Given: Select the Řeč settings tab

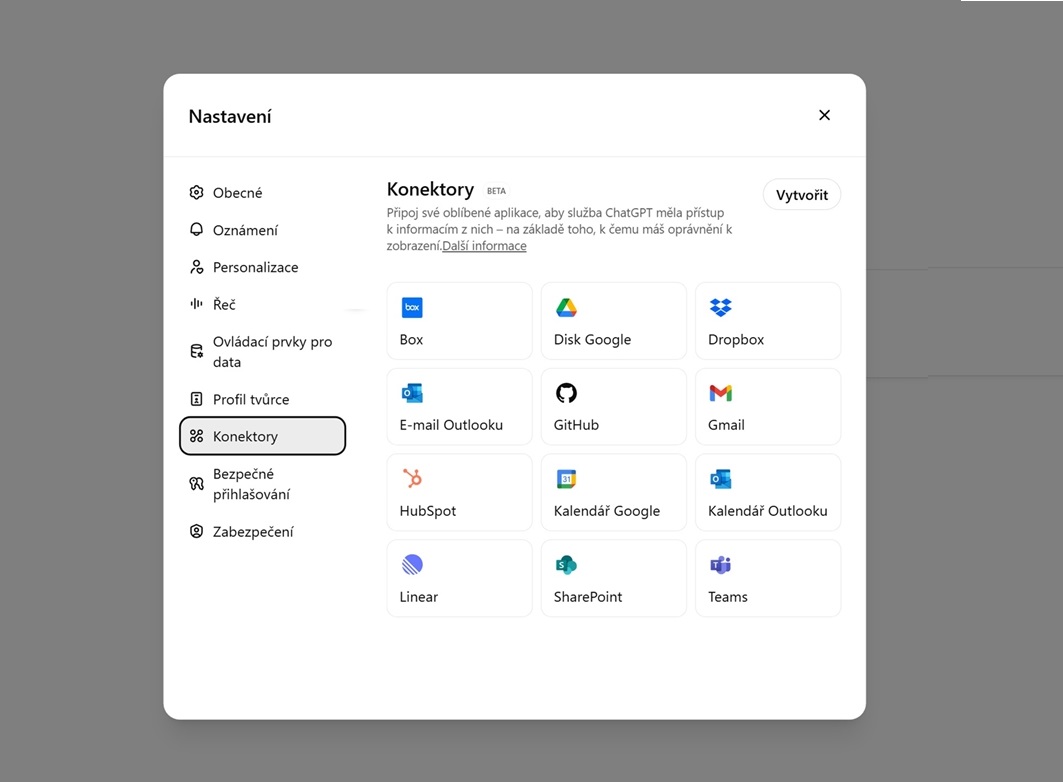Looking at the screenshot, I should pyautogui.click(x=262, y=304).
